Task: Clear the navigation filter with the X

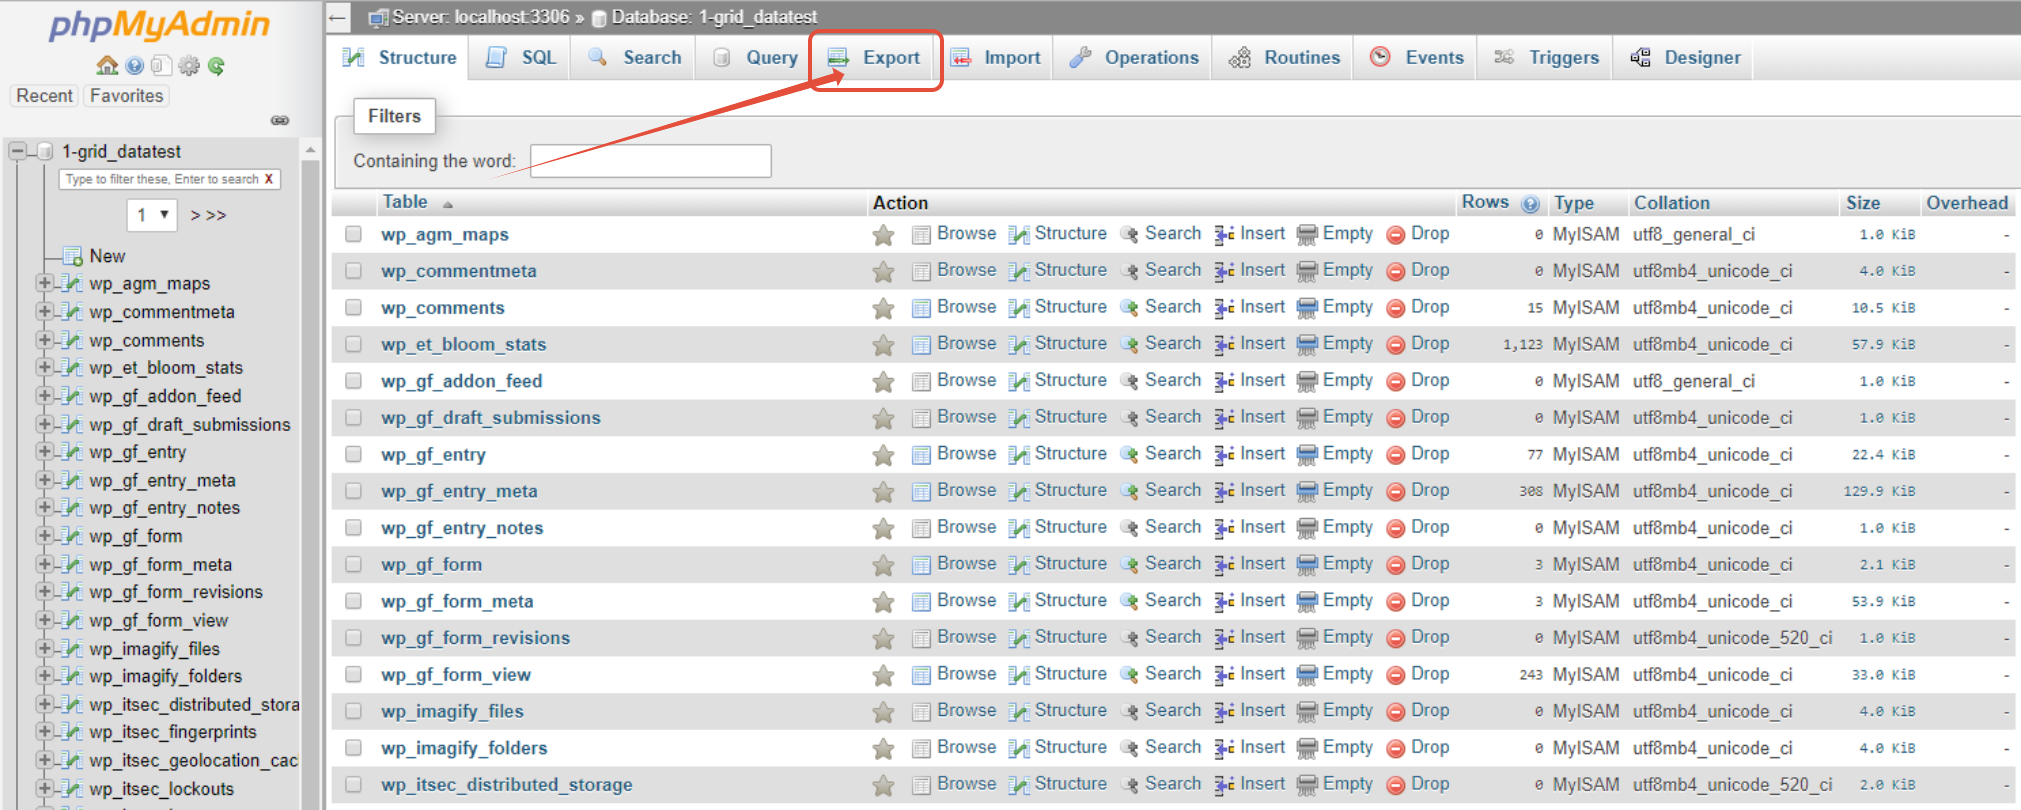Action: pyautogui.click(x=268, y=179)
